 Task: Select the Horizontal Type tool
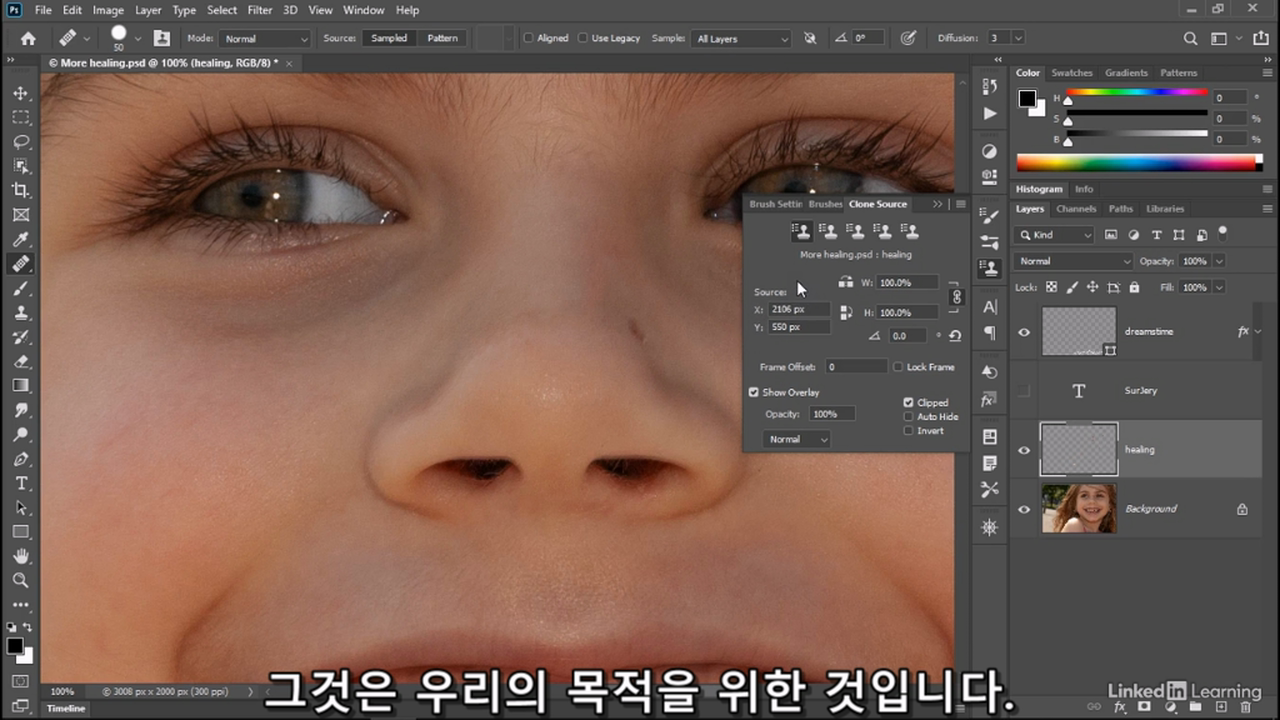coord(21,483)
